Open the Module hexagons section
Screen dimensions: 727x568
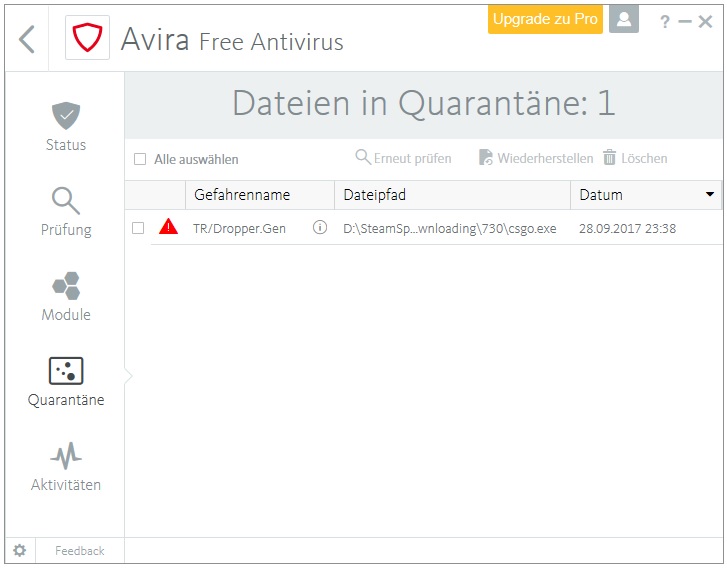(66, 297)
